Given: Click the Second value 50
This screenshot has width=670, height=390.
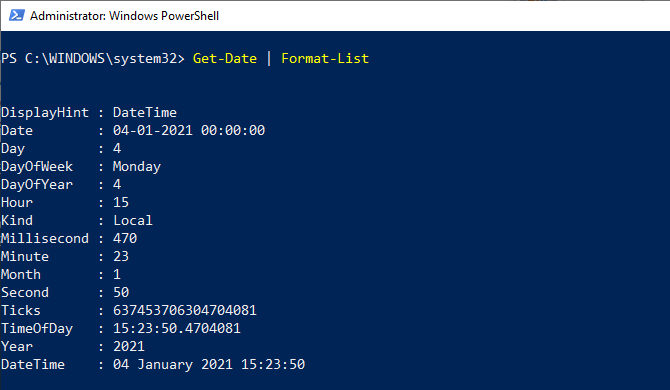Looking at the screenshot, I should point(121,292).
